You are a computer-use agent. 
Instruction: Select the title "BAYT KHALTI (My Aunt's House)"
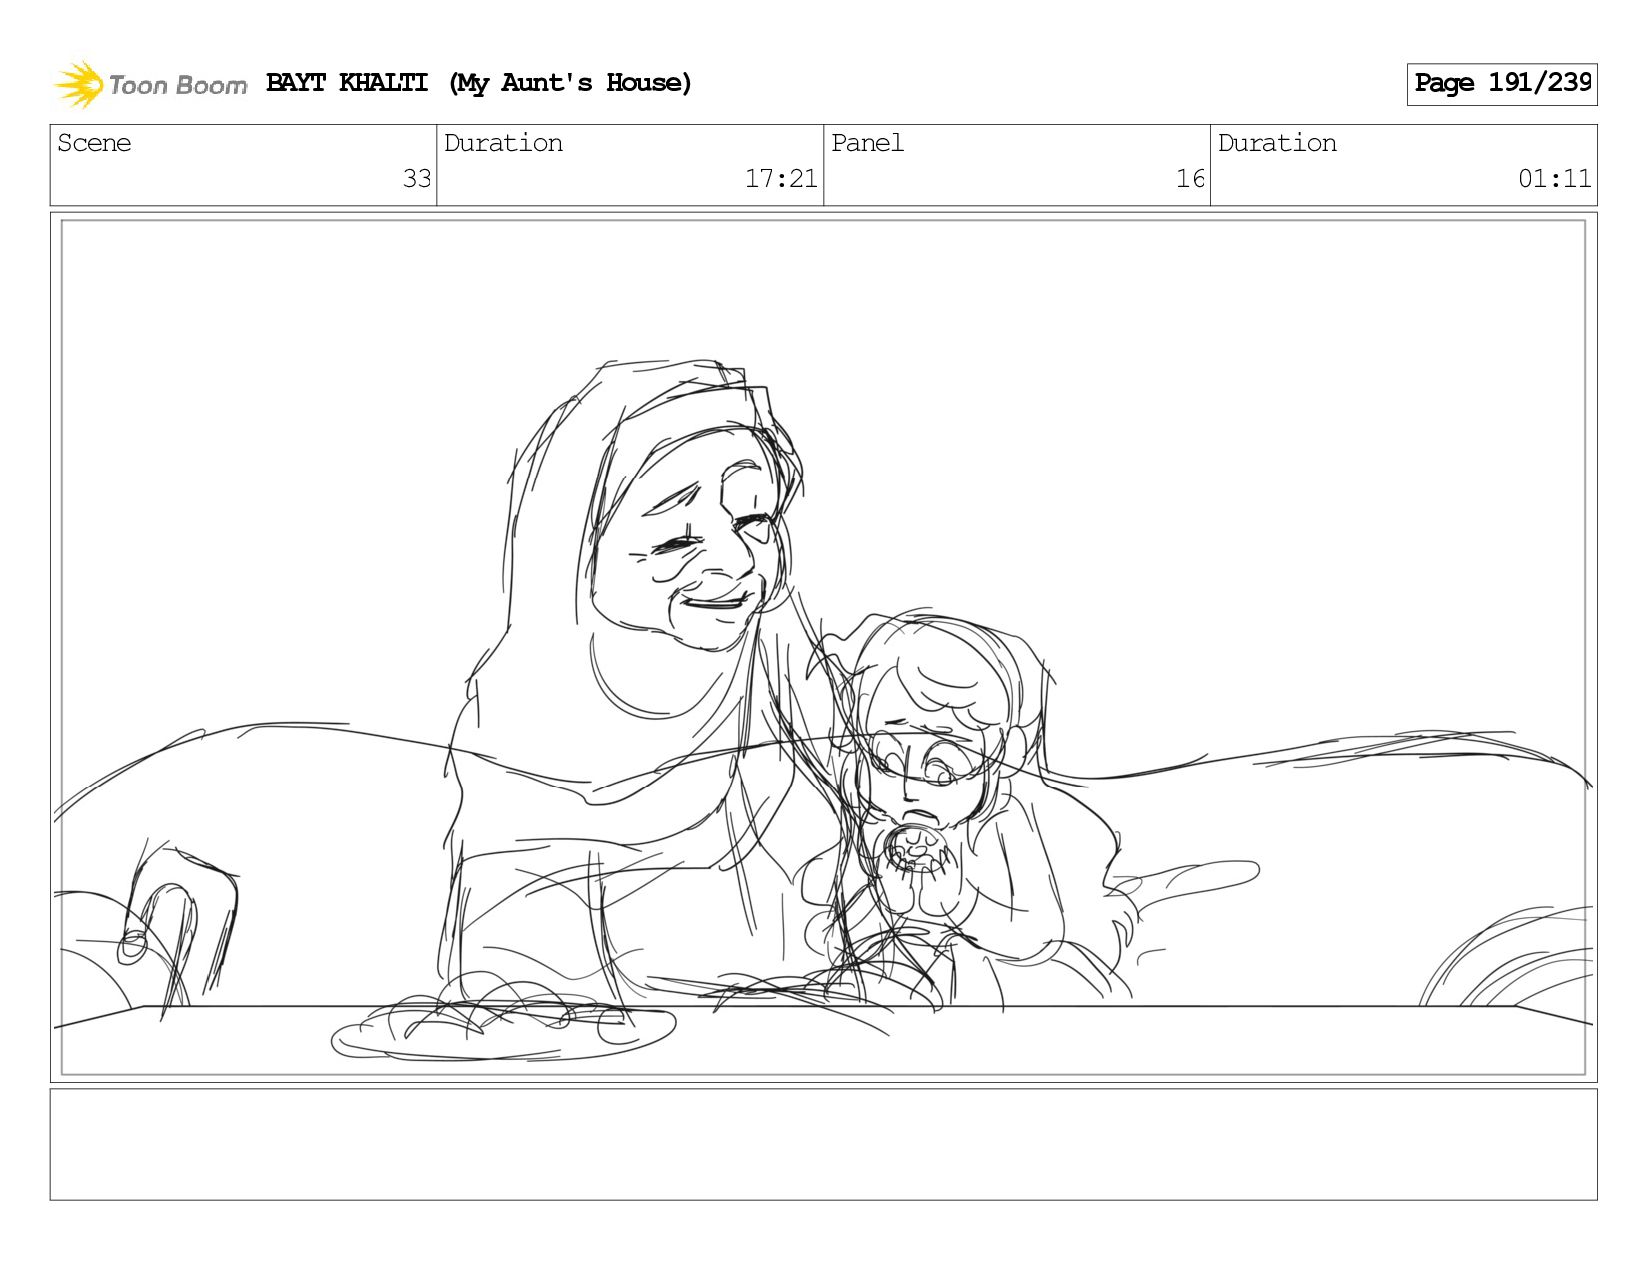pos(479,83)
